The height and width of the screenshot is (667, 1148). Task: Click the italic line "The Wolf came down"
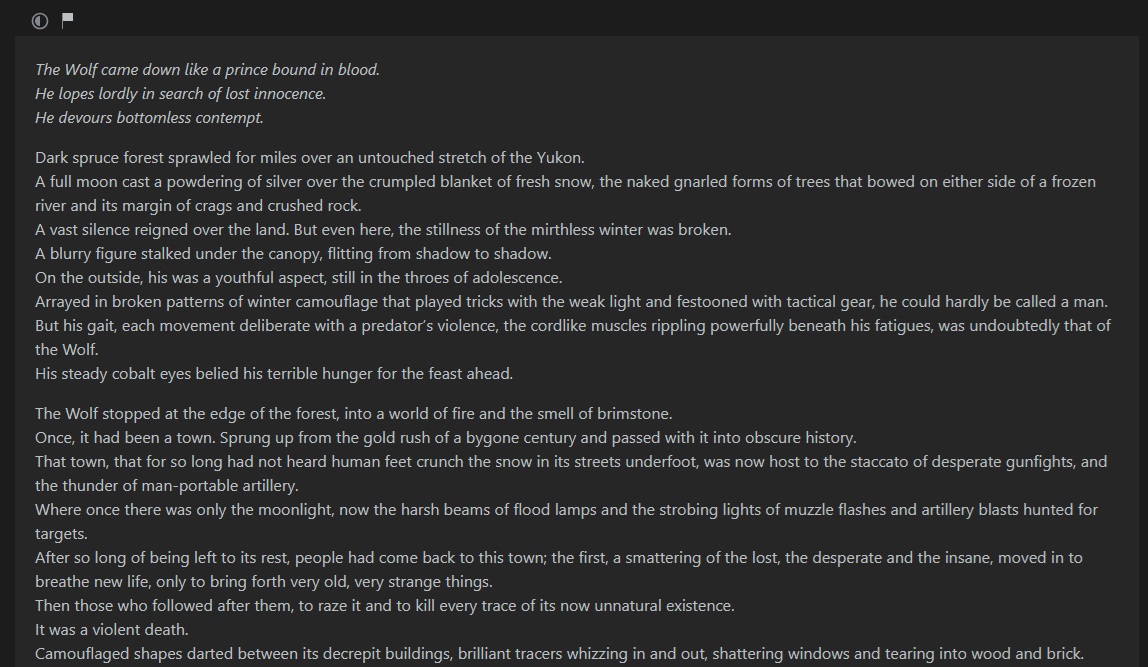pos(207,70)
